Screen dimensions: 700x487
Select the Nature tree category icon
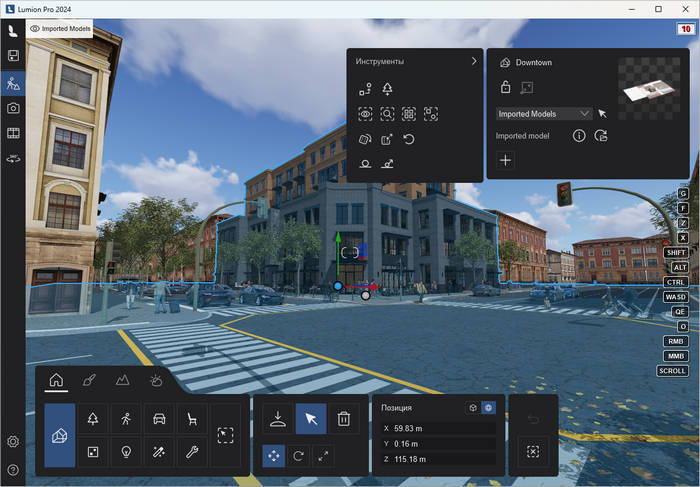(93, 419)
